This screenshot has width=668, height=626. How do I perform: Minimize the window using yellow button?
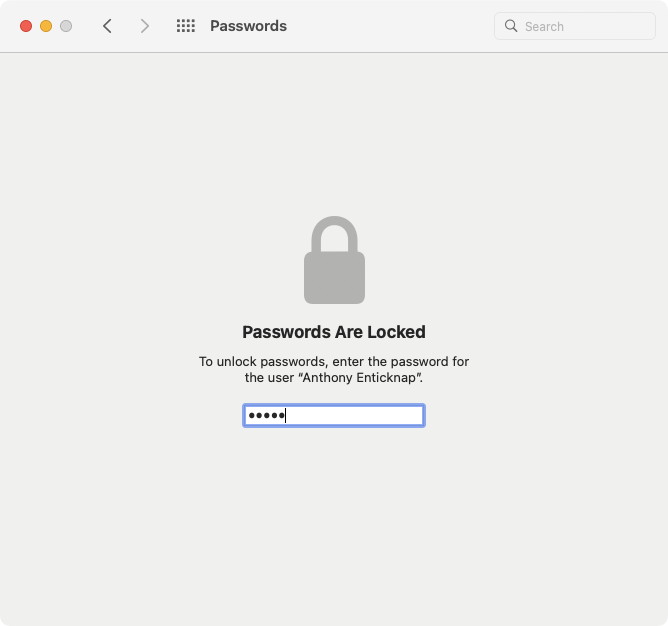pos(46,26)
